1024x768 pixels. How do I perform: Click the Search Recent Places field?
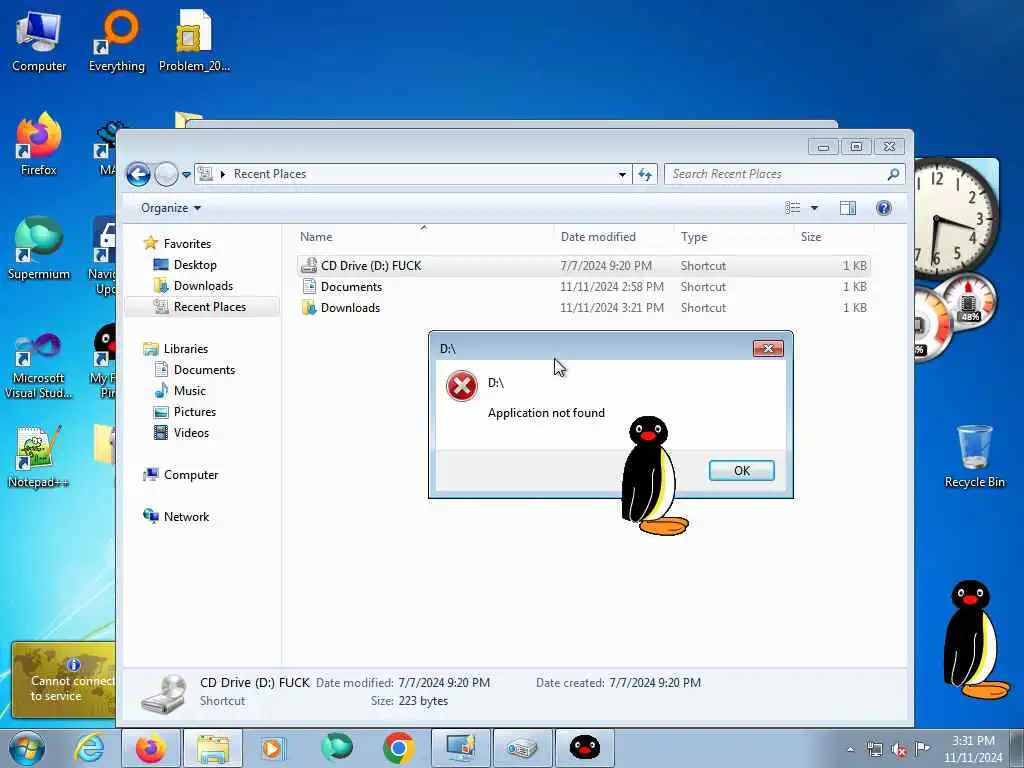pyautogui.click(x=784, y=174)
